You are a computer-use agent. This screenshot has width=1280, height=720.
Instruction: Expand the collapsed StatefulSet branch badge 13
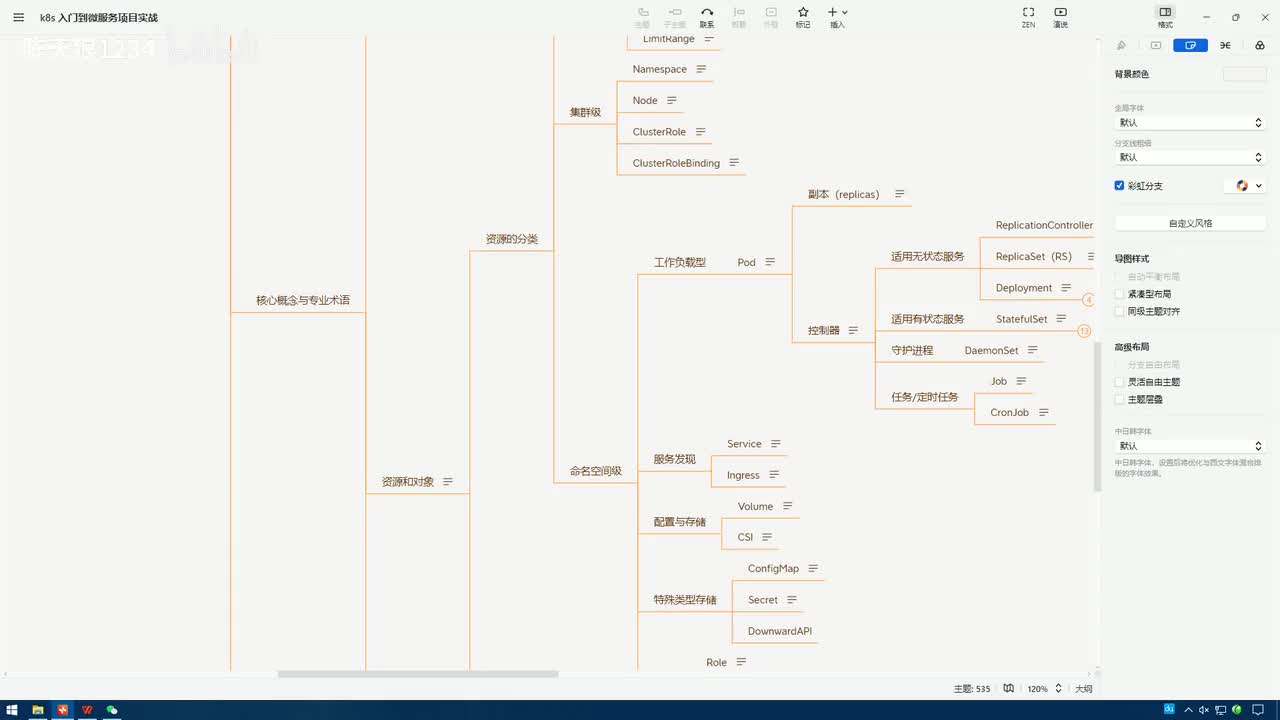point(1084,331)
